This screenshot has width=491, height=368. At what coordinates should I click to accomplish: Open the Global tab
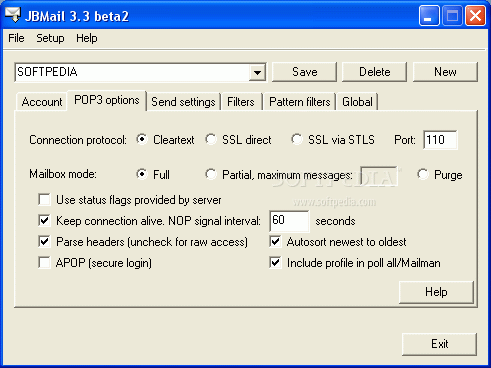[x=357, y=102]
